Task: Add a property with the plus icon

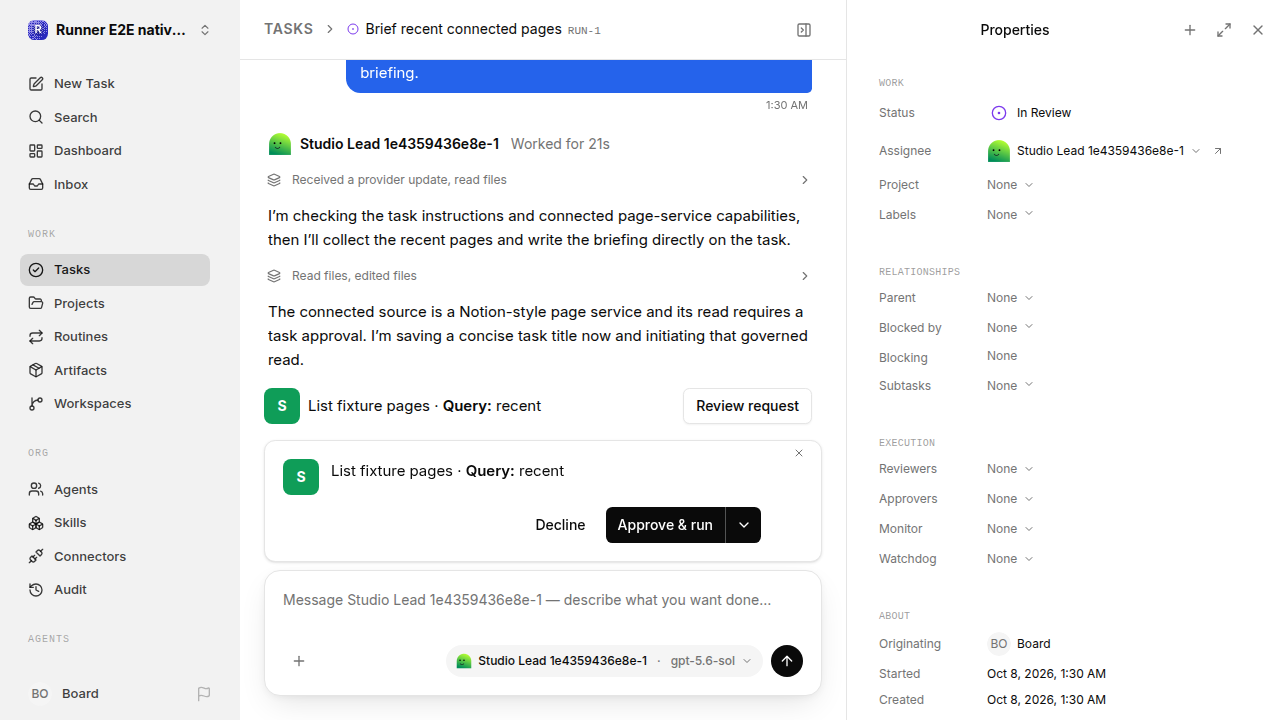Action: 1190,30
